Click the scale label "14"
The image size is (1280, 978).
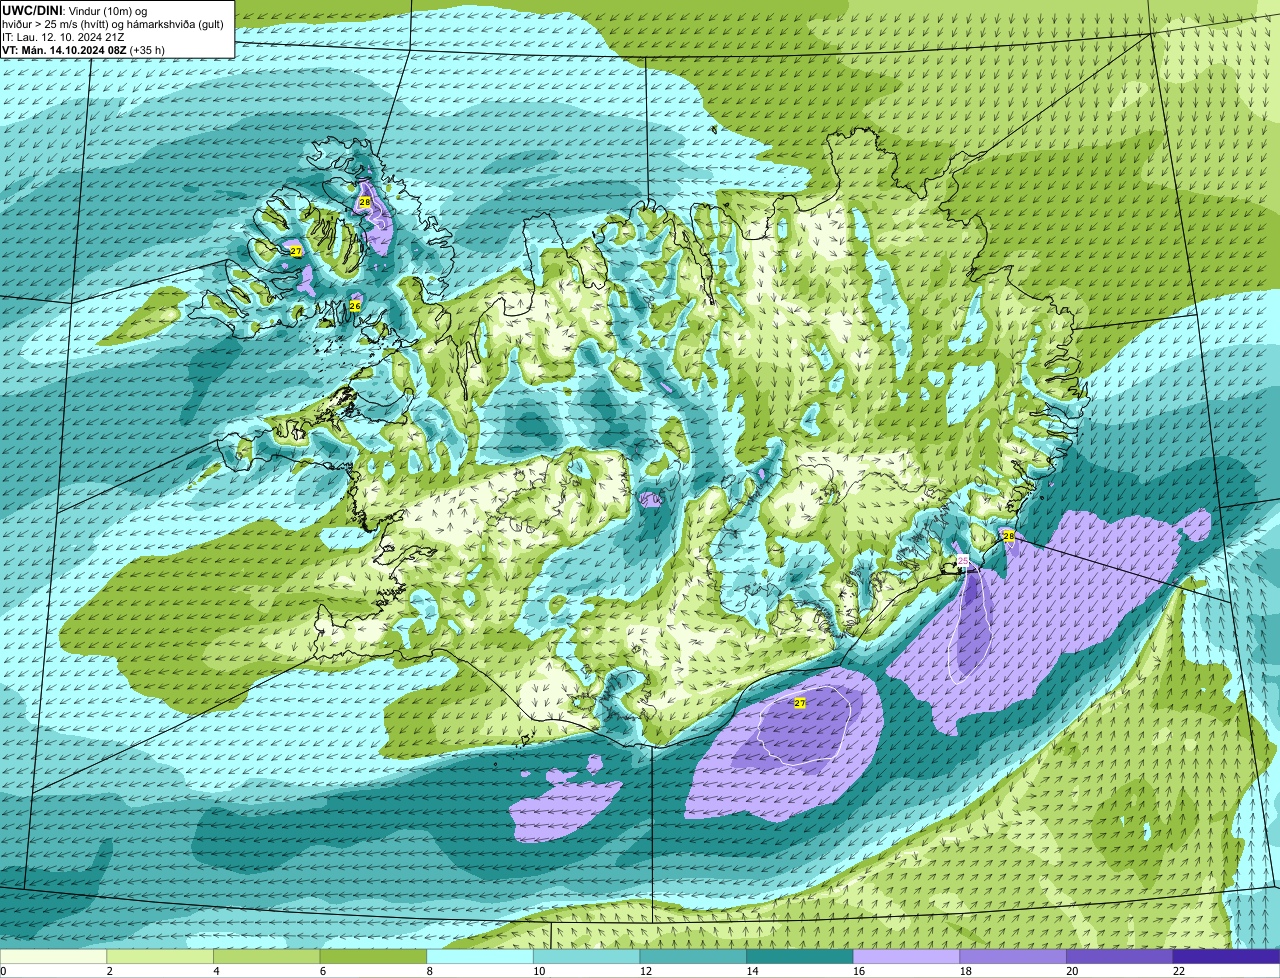coord(752,971)
